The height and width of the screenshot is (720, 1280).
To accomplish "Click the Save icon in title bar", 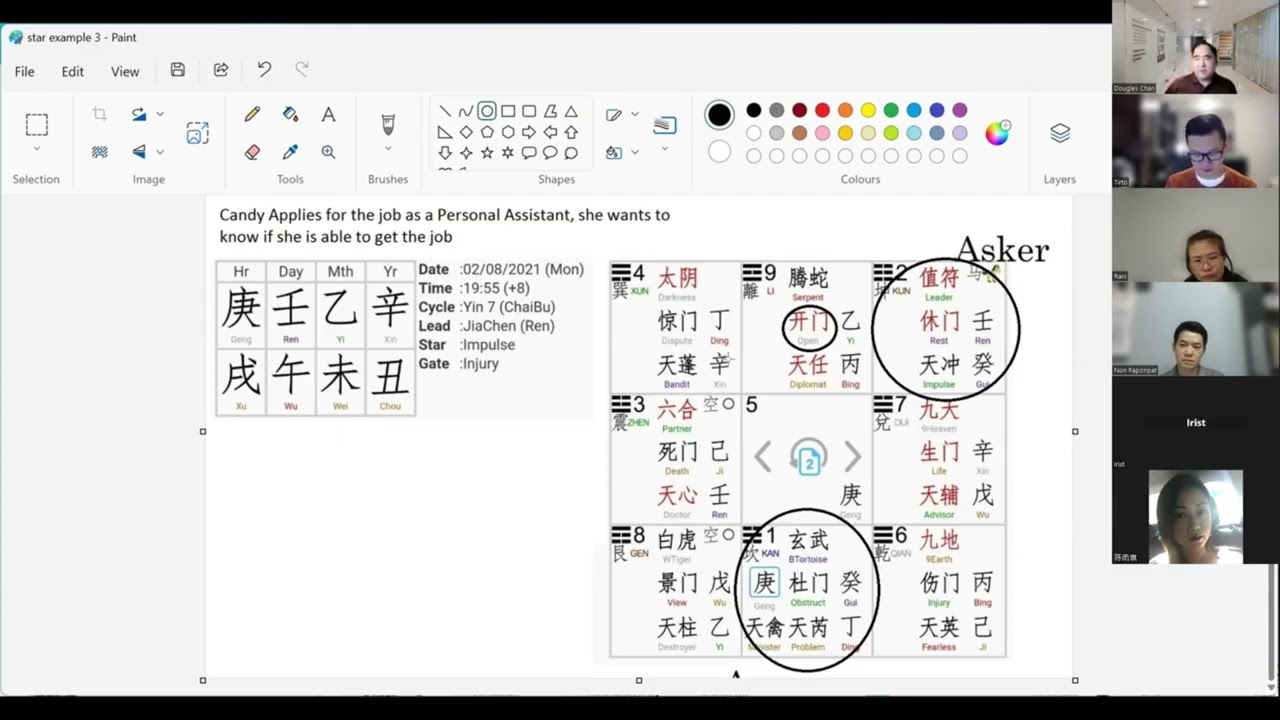I will (x=177, y=70).
